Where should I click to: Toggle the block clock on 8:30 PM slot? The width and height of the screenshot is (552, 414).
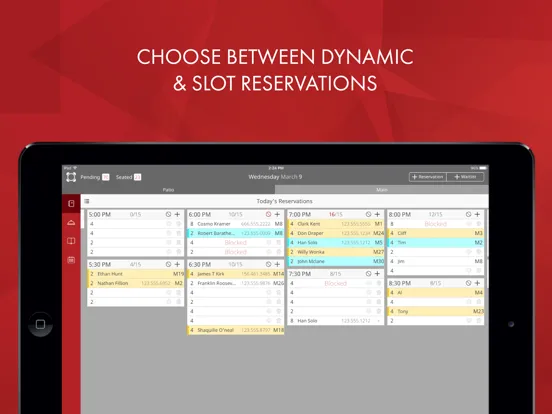(x=468, y=283)
